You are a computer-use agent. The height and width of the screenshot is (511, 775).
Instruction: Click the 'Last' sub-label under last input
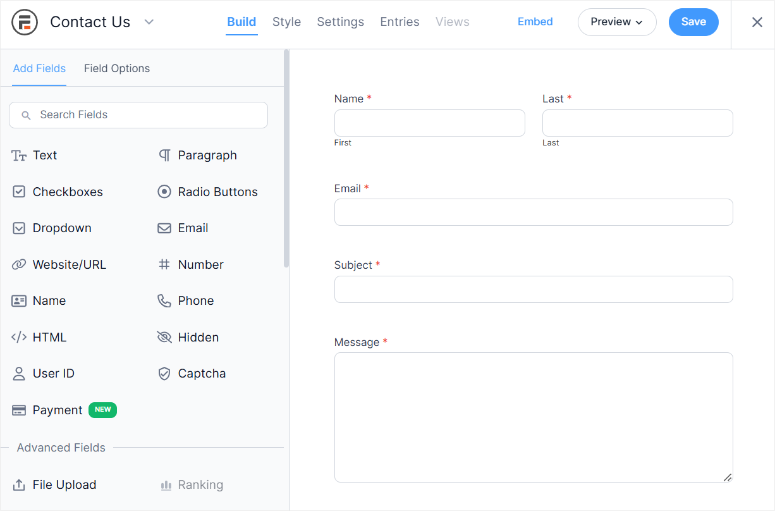coord(551,143)
